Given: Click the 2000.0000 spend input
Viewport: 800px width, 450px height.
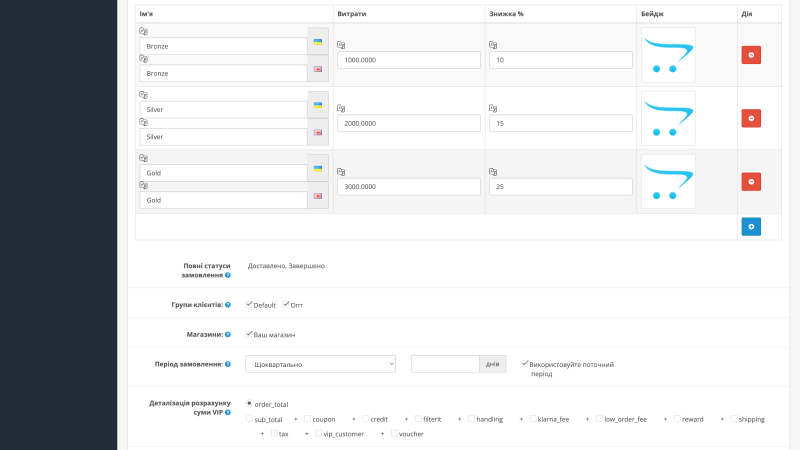Looking at the screenshot, I should [x=409, y=123].
